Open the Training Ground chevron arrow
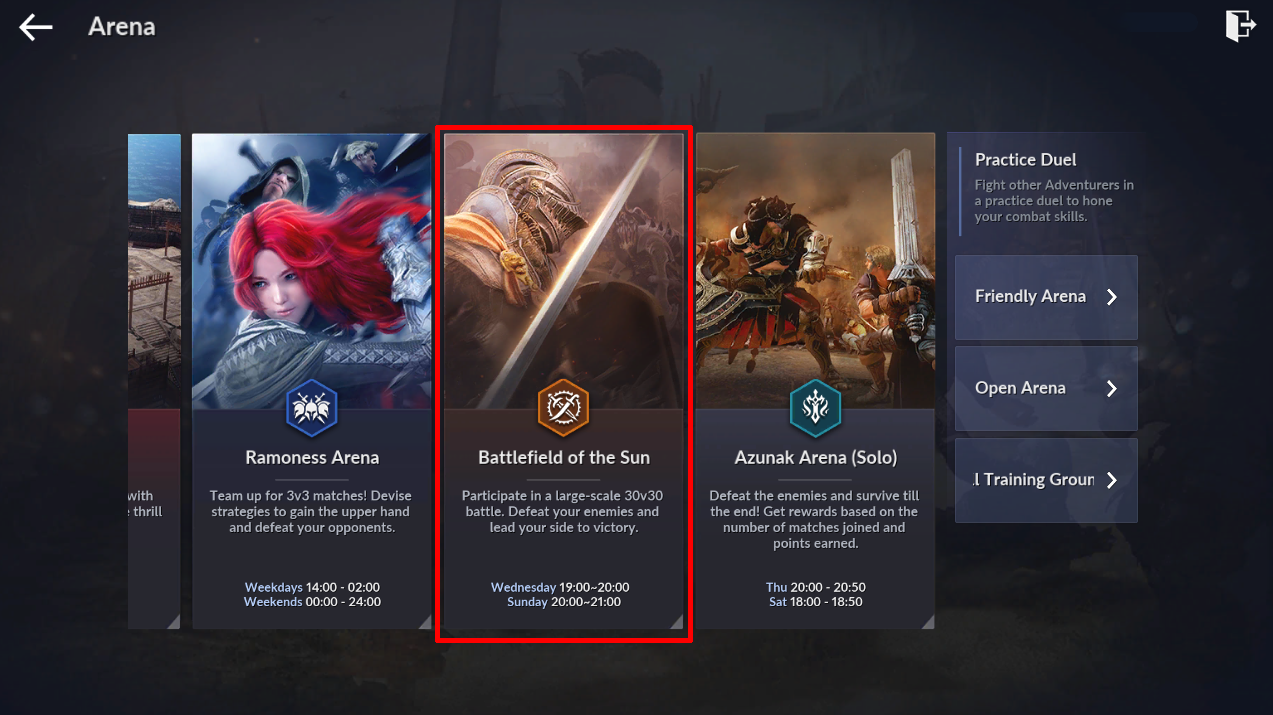The height and width of the screenshot is (715, 1273). (1111, 480)
